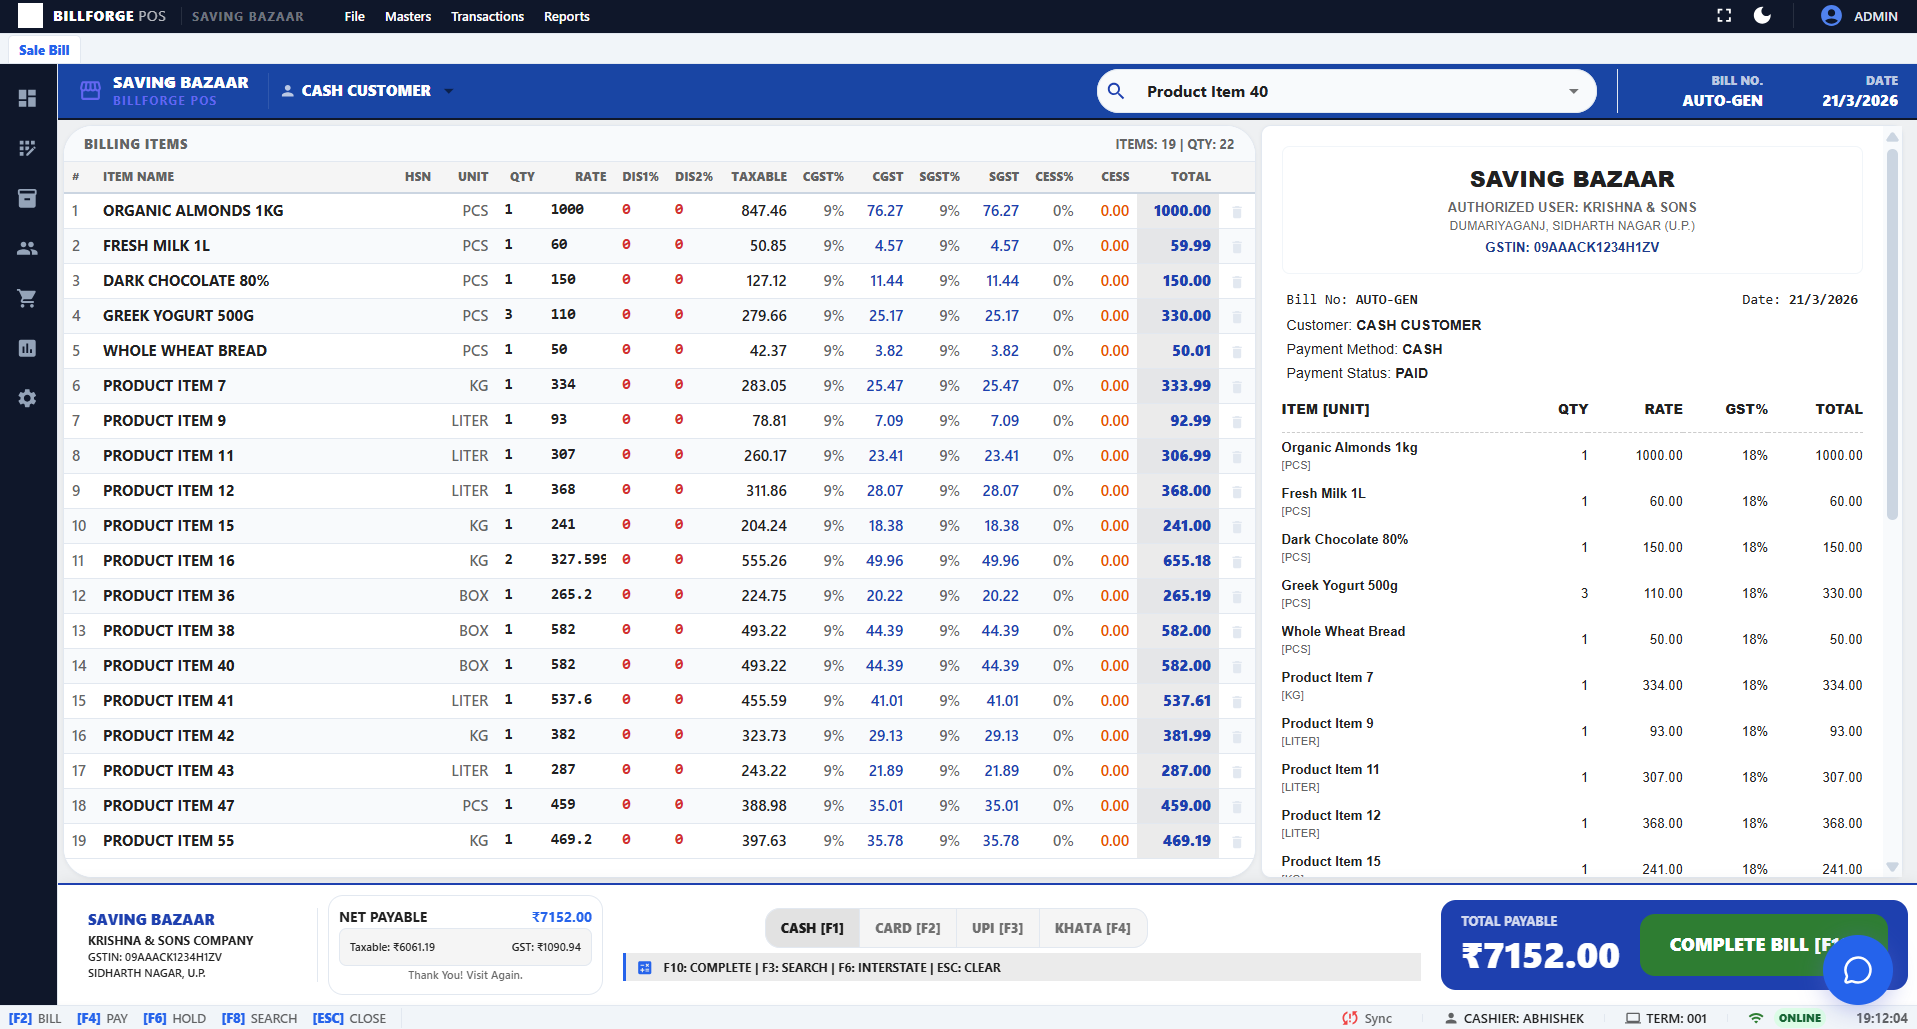Select the Billing icon in the sidebar

click(27, 148)
